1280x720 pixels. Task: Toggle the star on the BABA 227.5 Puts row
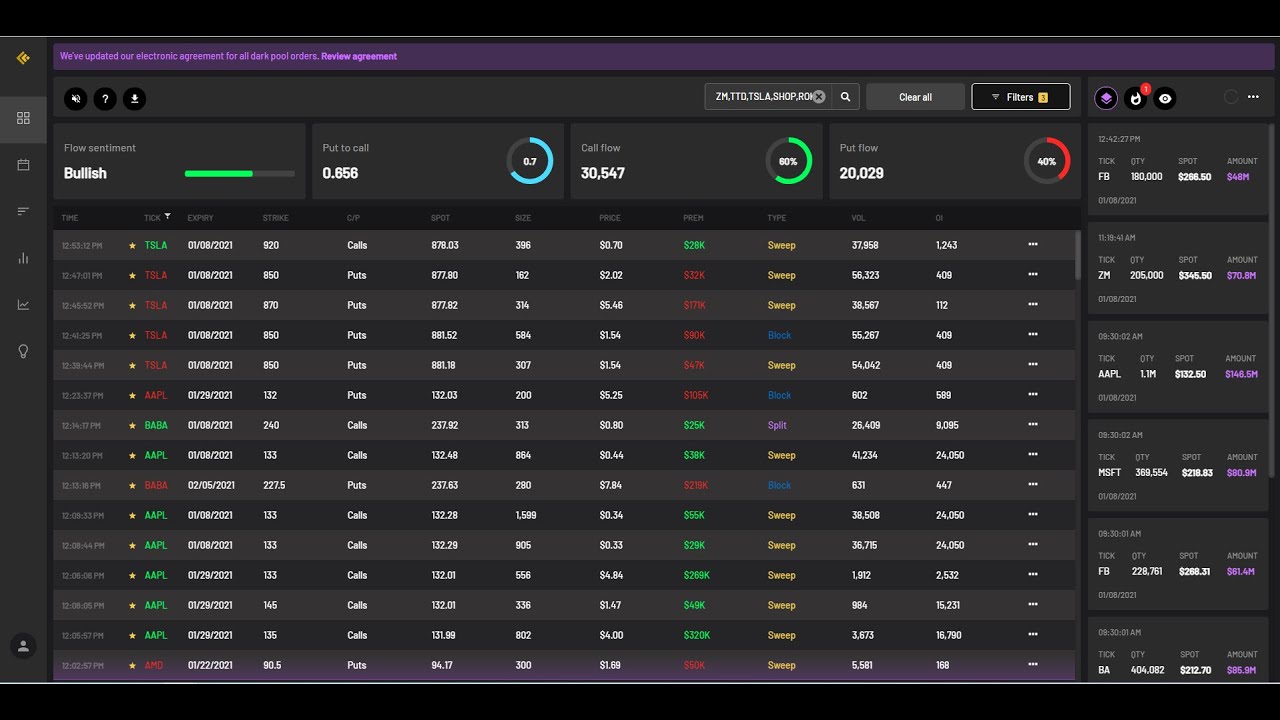[x=132, y=485]
